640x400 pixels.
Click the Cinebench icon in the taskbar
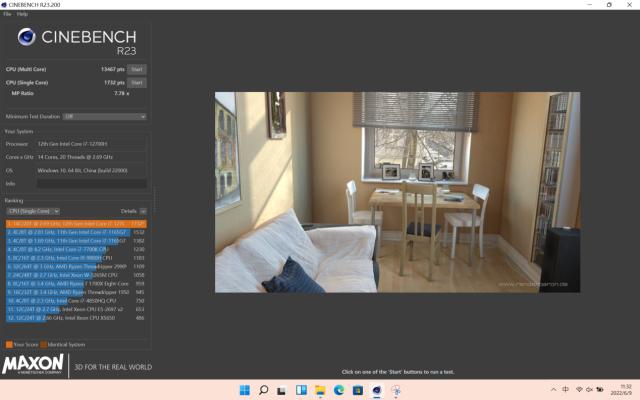point(377,390)
